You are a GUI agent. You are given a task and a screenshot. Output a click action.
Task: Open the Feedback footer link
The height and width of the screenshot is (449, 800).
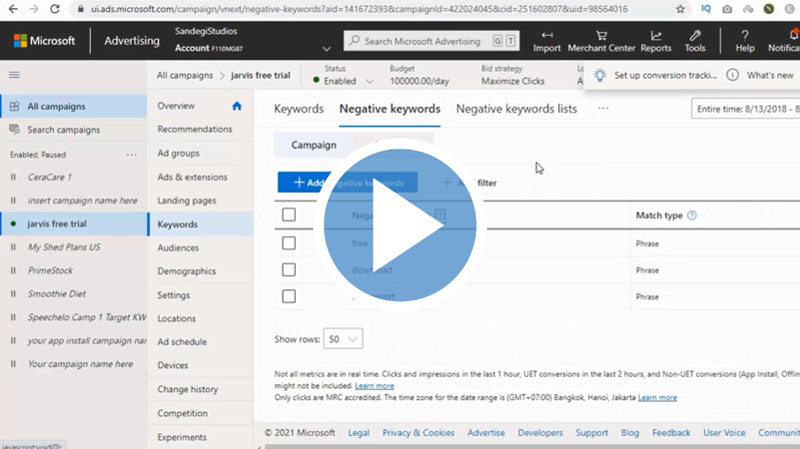tap(671, 433)
